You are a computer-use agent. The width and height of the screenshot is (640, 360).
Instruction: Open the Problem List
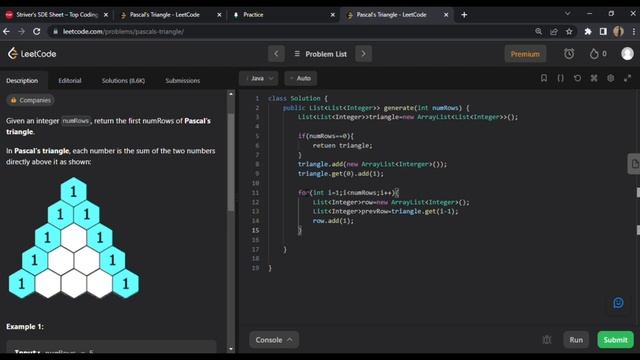[320, 54]
